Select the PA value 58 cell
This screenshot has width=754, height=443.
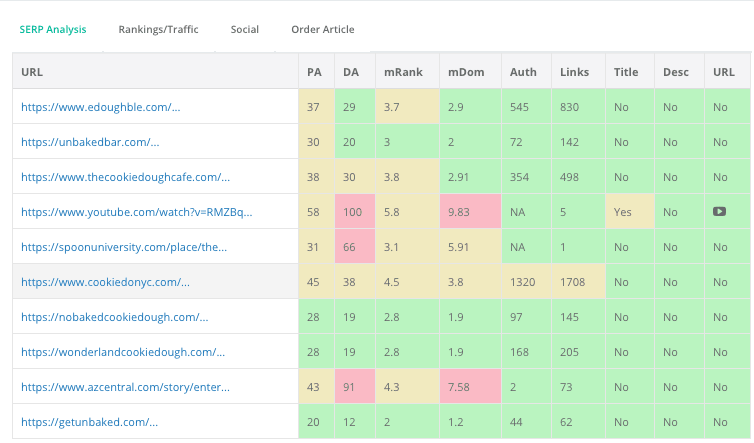[x=316, y=212]
